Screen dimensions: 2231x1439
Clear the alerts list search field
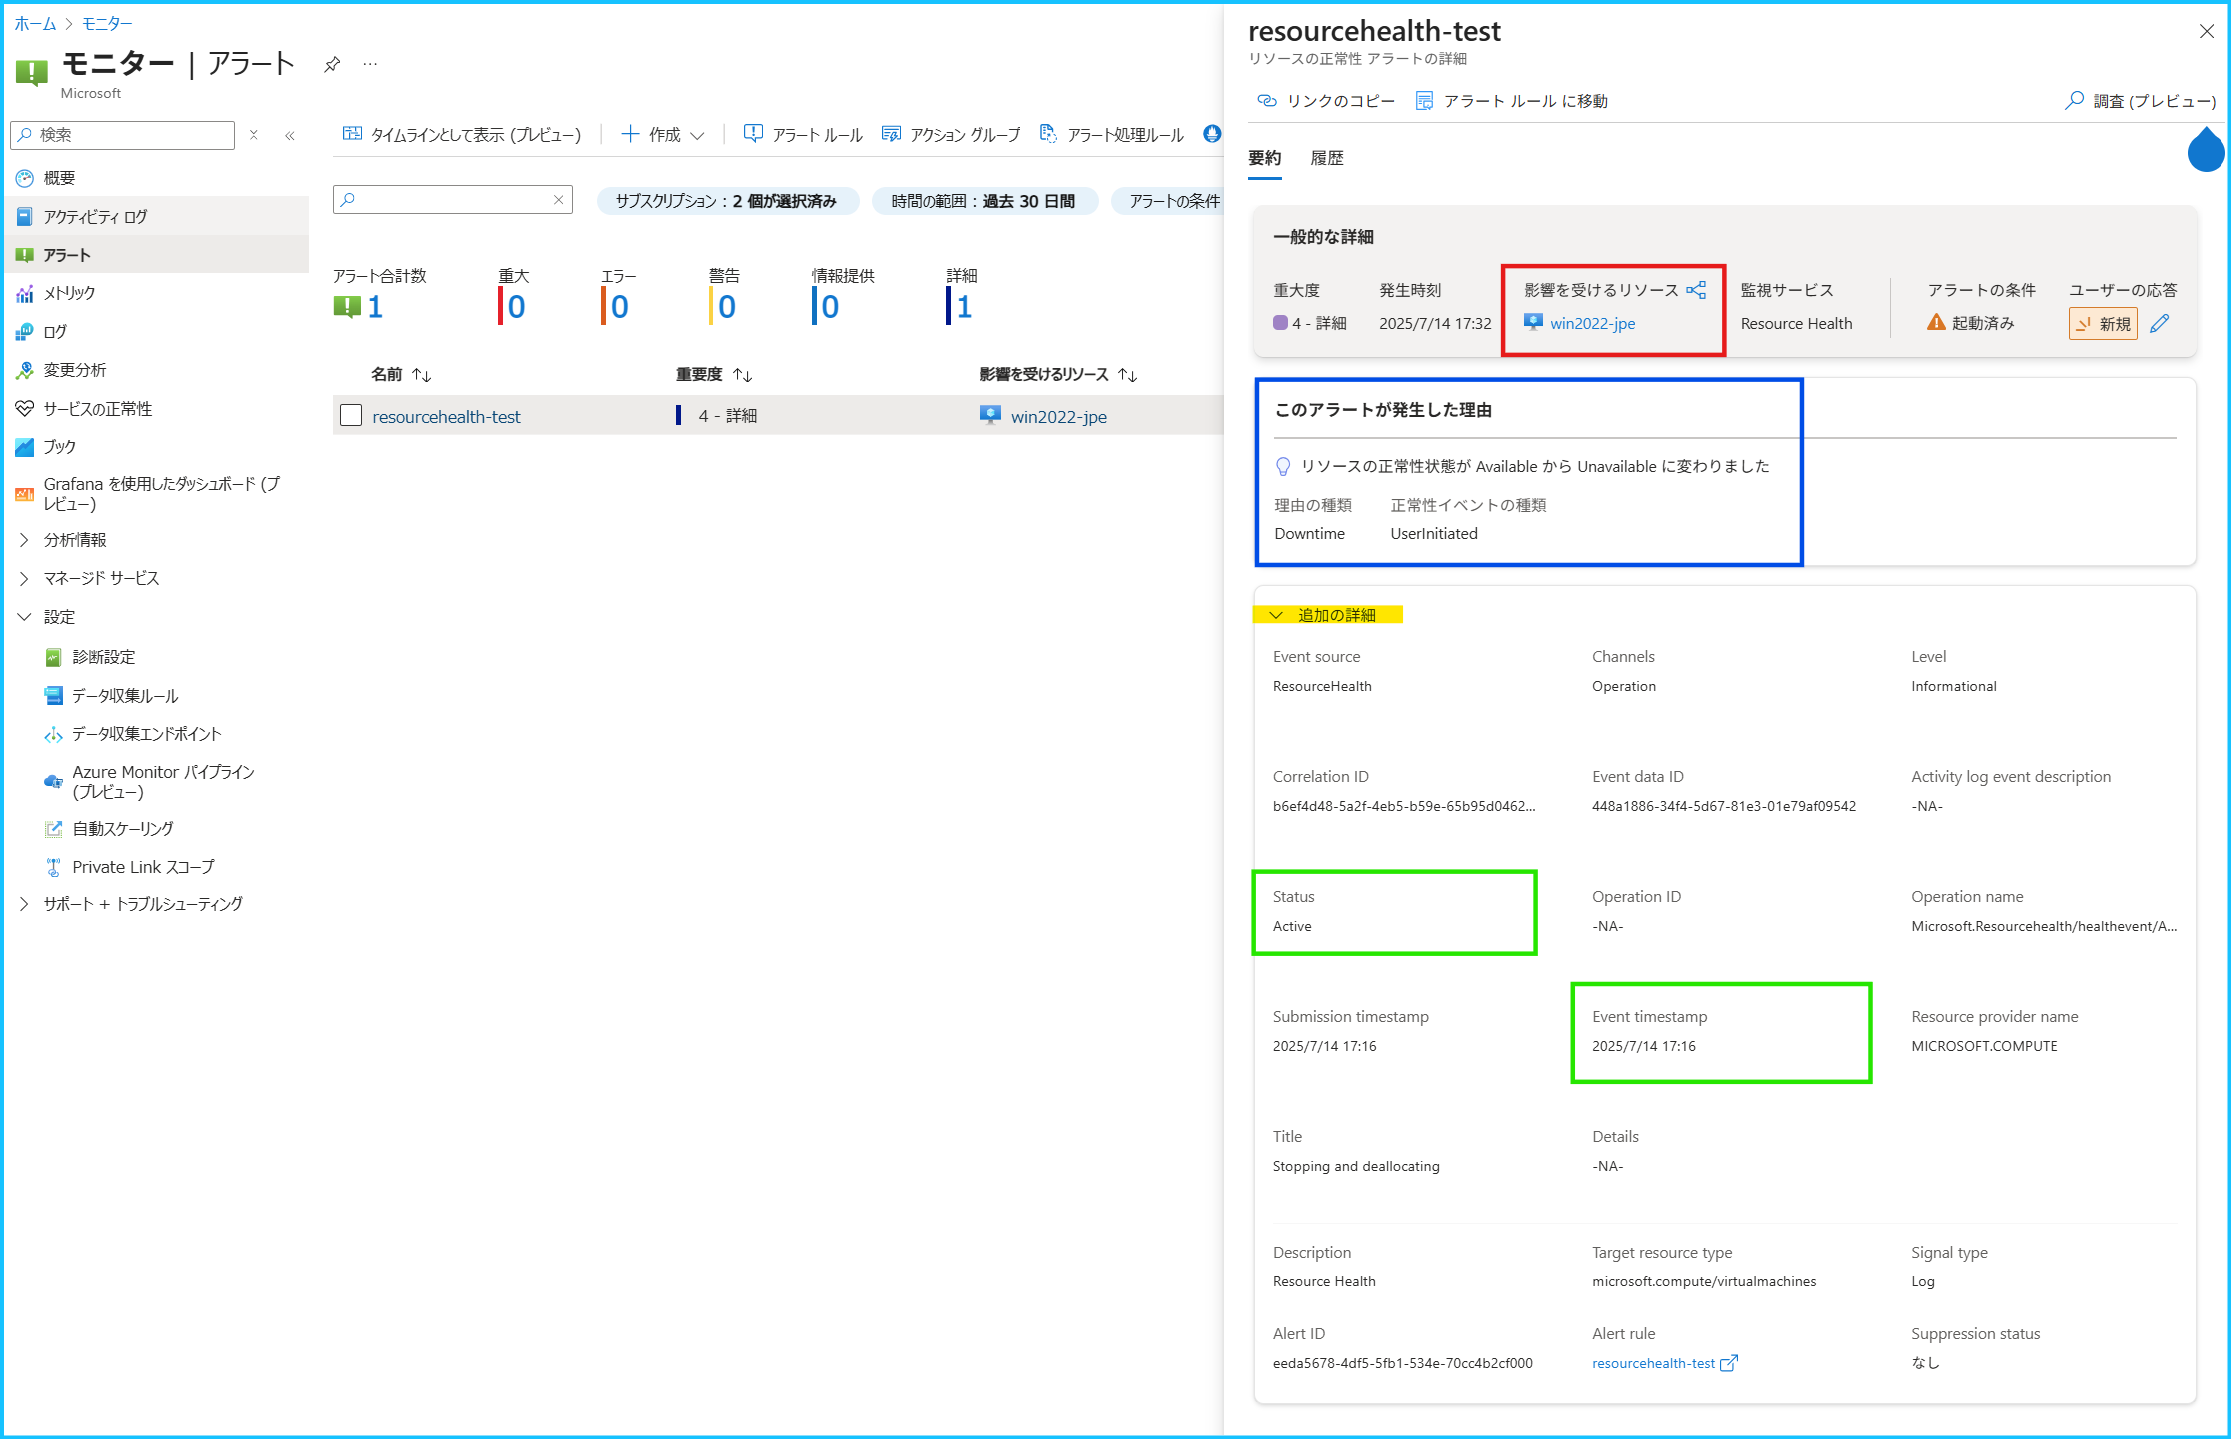558,200
